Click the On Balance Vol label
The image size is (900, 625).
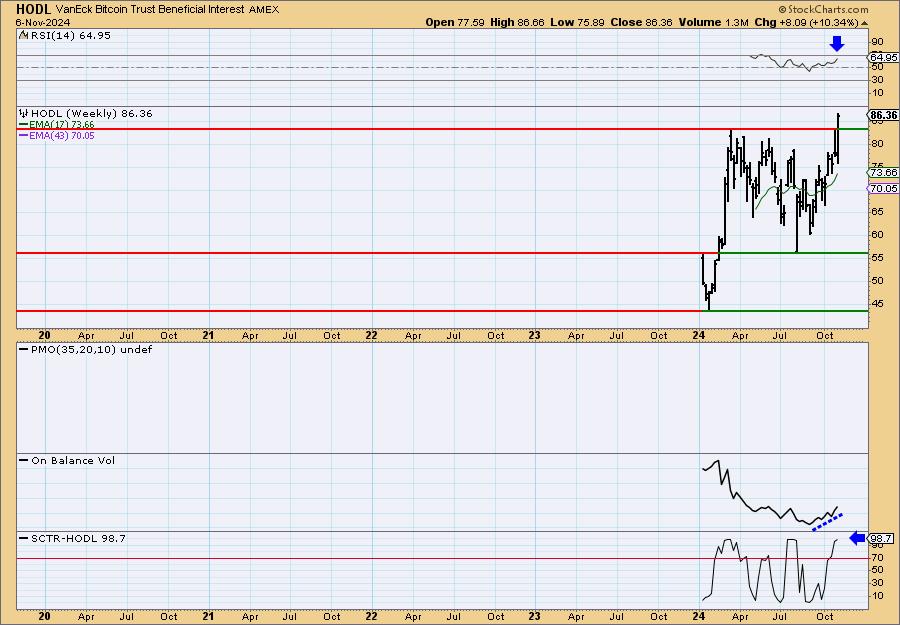[73, 460]
